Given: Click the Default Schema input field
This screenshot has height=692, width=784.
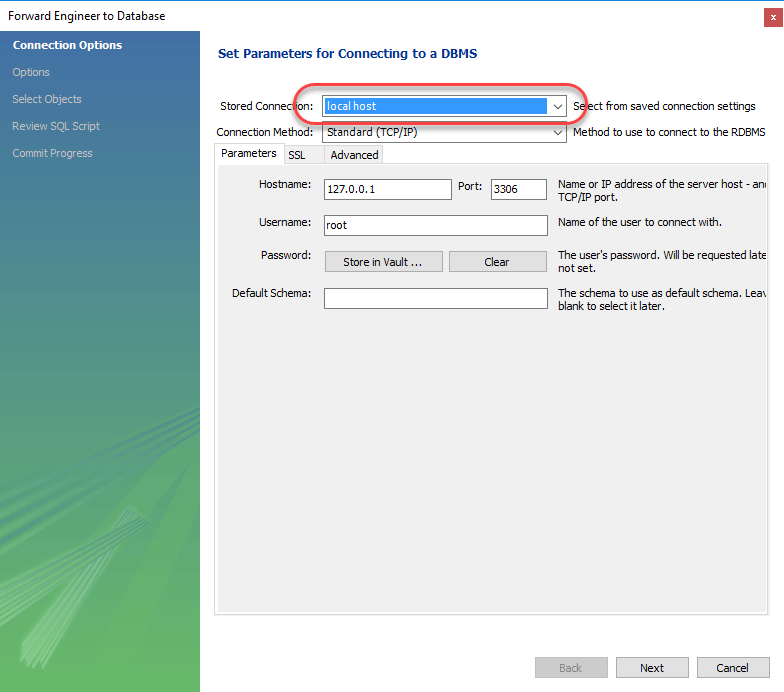Looking at the screenshot, I should pos(435,298).
